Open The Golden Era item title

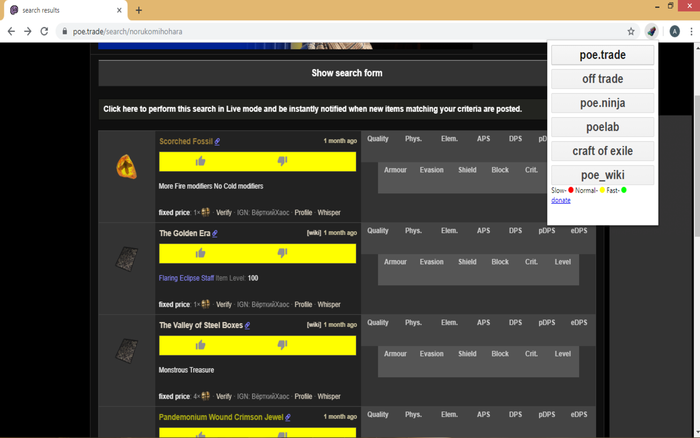point(184,234)
